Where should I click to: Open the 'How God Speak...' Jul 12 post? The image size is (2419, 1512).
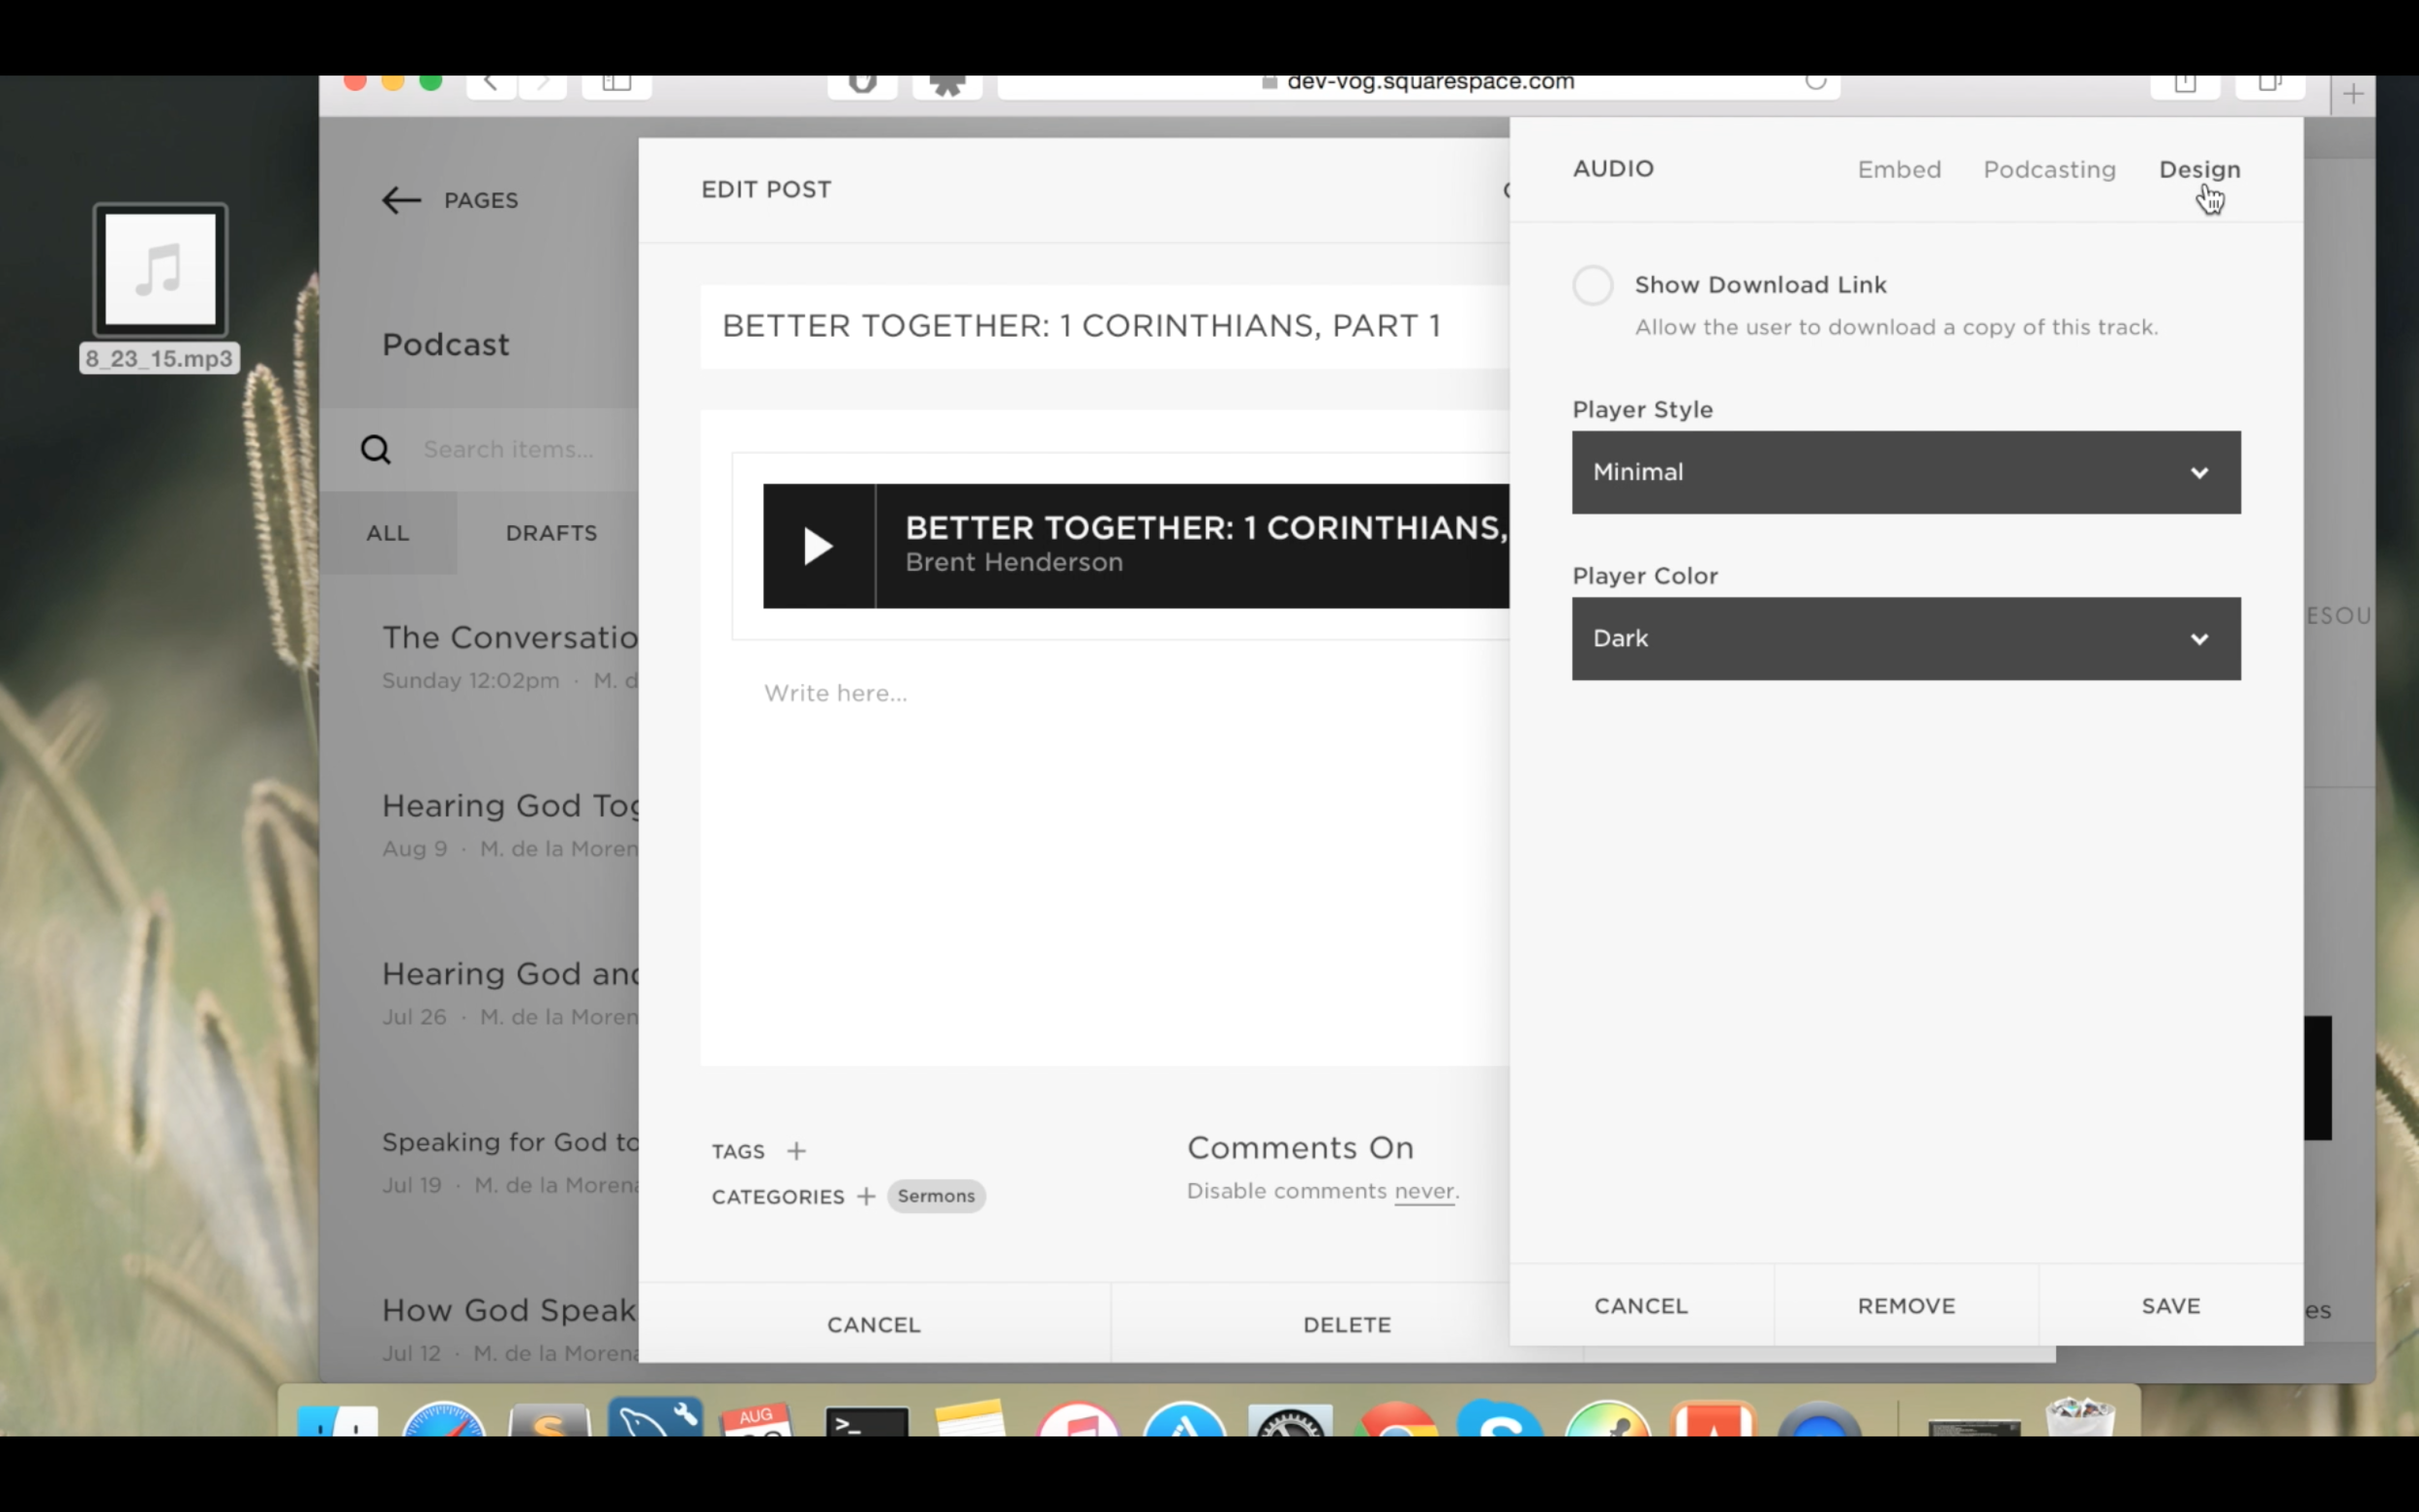[x=509, y=1329]
